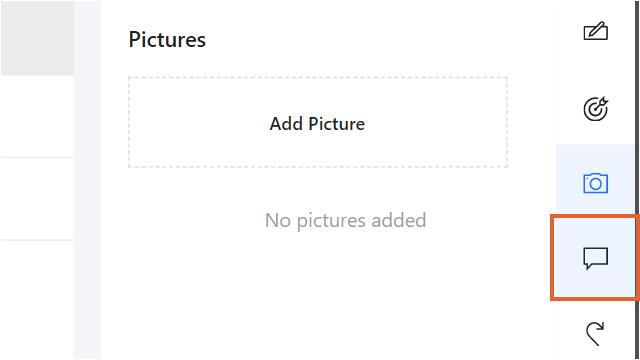Screen dimensions: 640x360
Task: Open the target goals icon
Action: pyautogui.click(x=596, y=109)
